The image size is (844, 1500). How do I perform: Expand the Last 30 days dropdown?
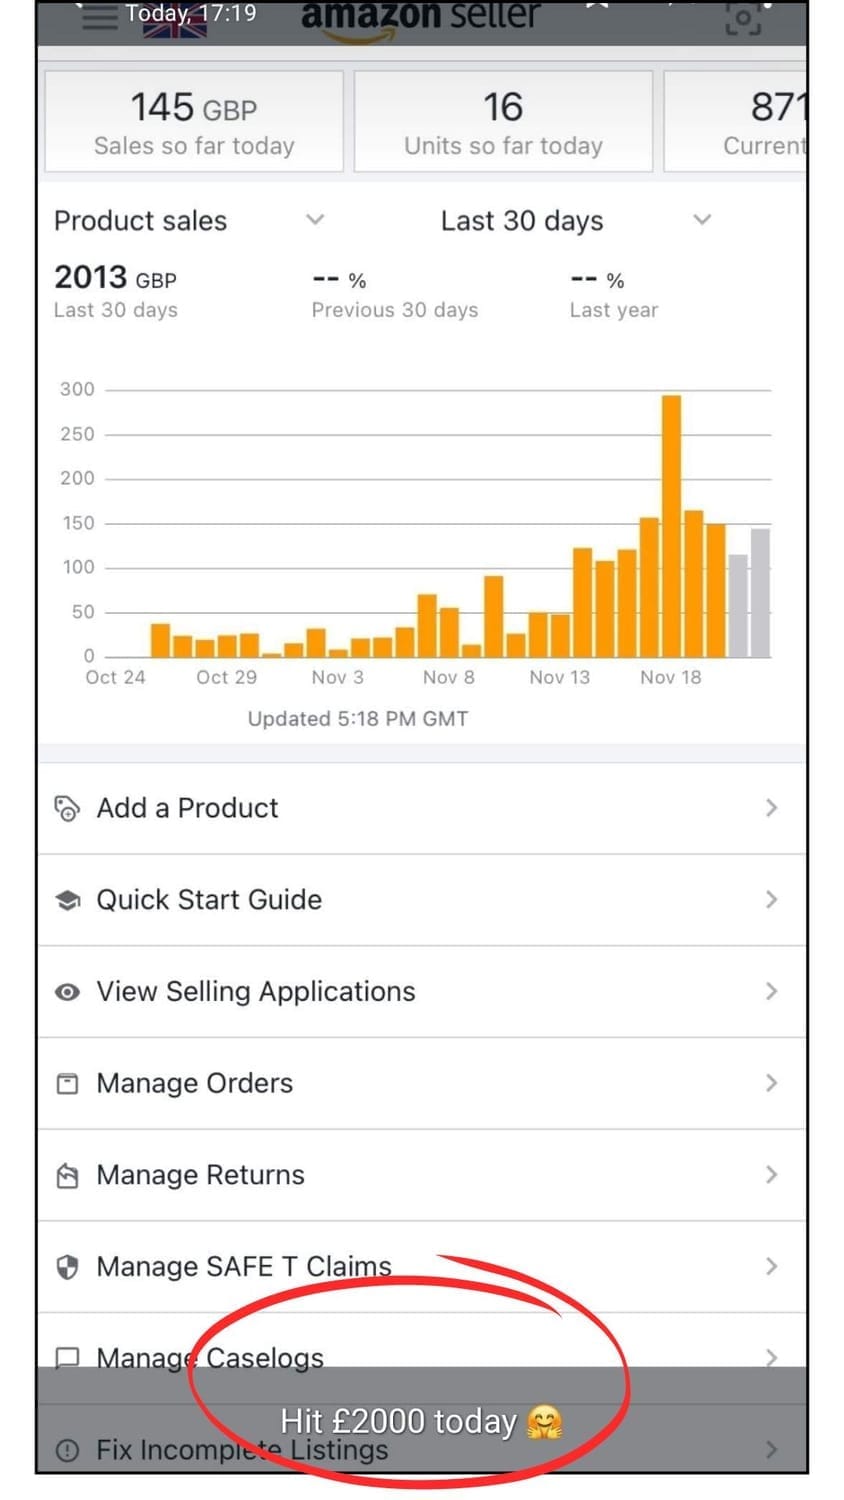[702, 220]
